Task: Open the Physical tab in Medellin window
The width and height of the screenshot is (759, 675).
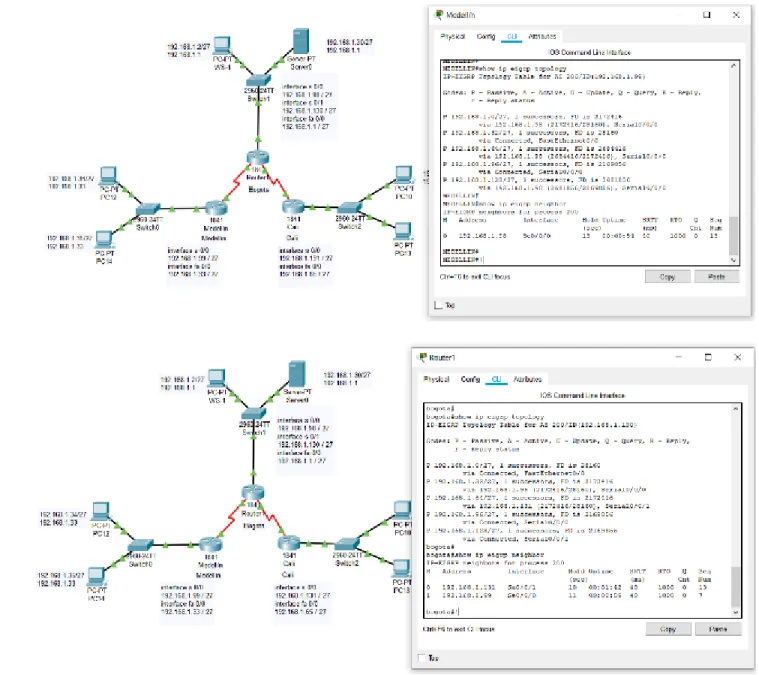Action: click(452, 36)
